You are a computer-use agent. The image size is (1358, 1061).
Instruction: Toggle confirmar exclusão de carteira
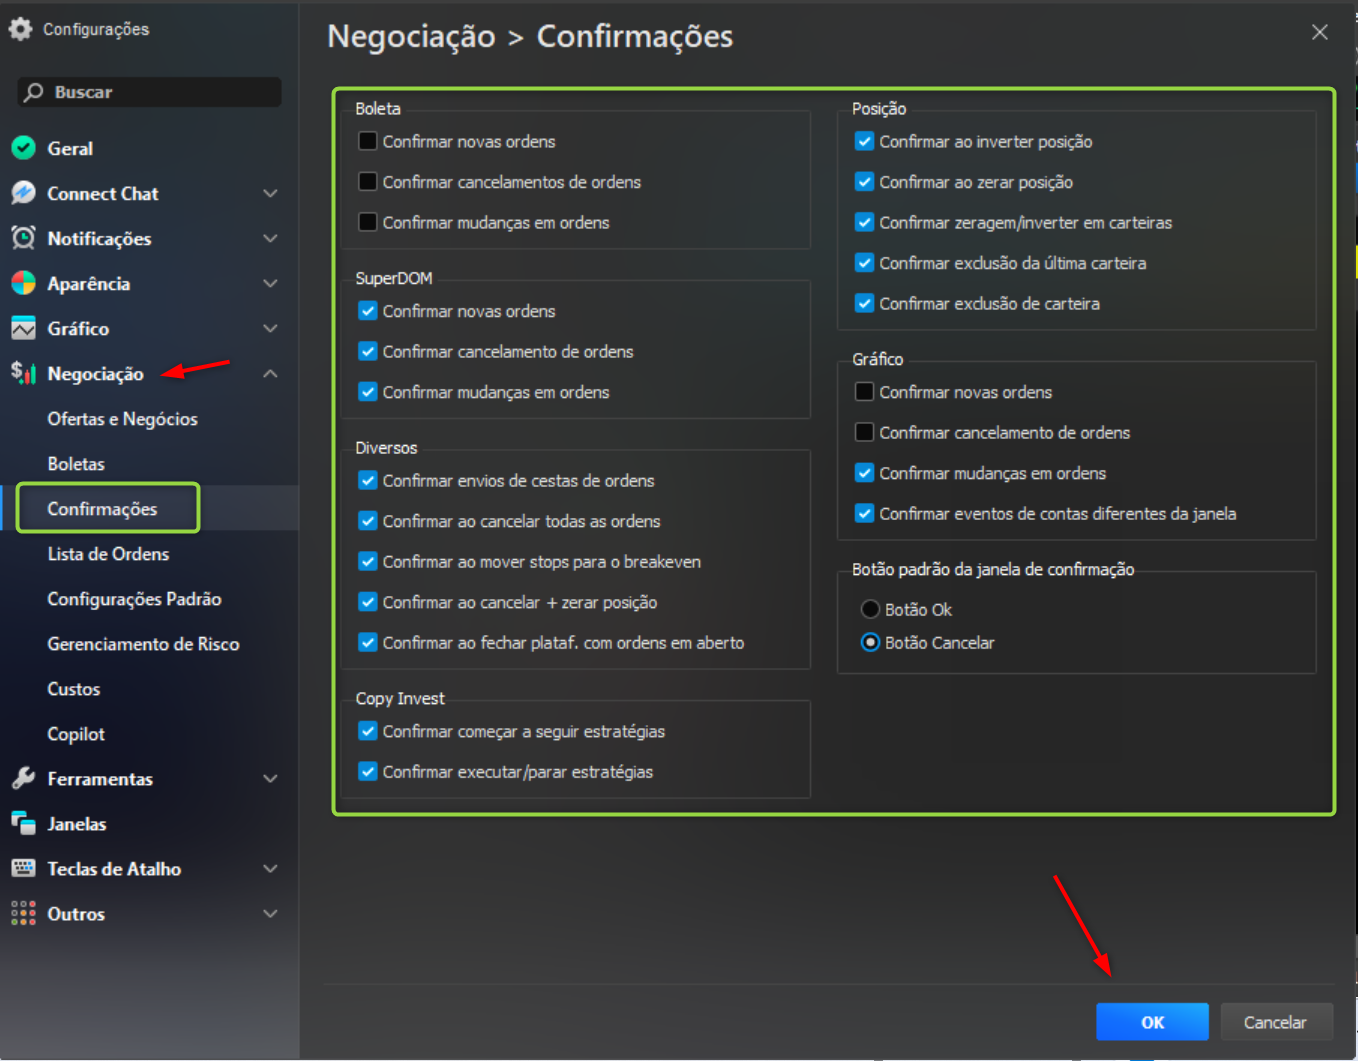click(x=865, y=303)
